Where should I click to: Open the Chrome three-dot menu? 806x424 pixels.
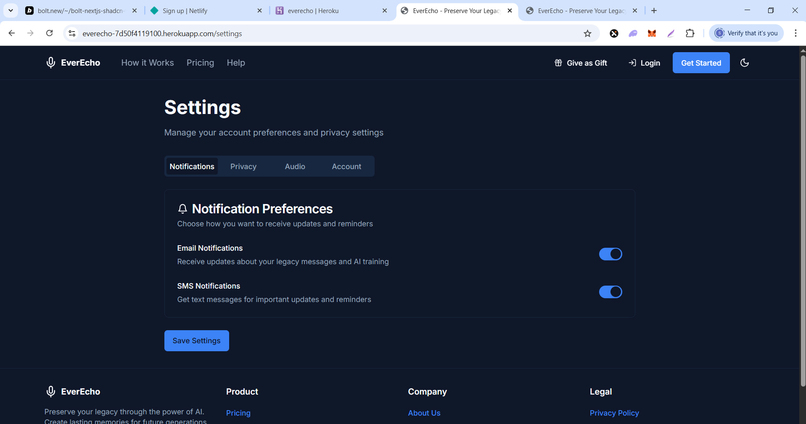pyautogui.click(x=795, y=33)
